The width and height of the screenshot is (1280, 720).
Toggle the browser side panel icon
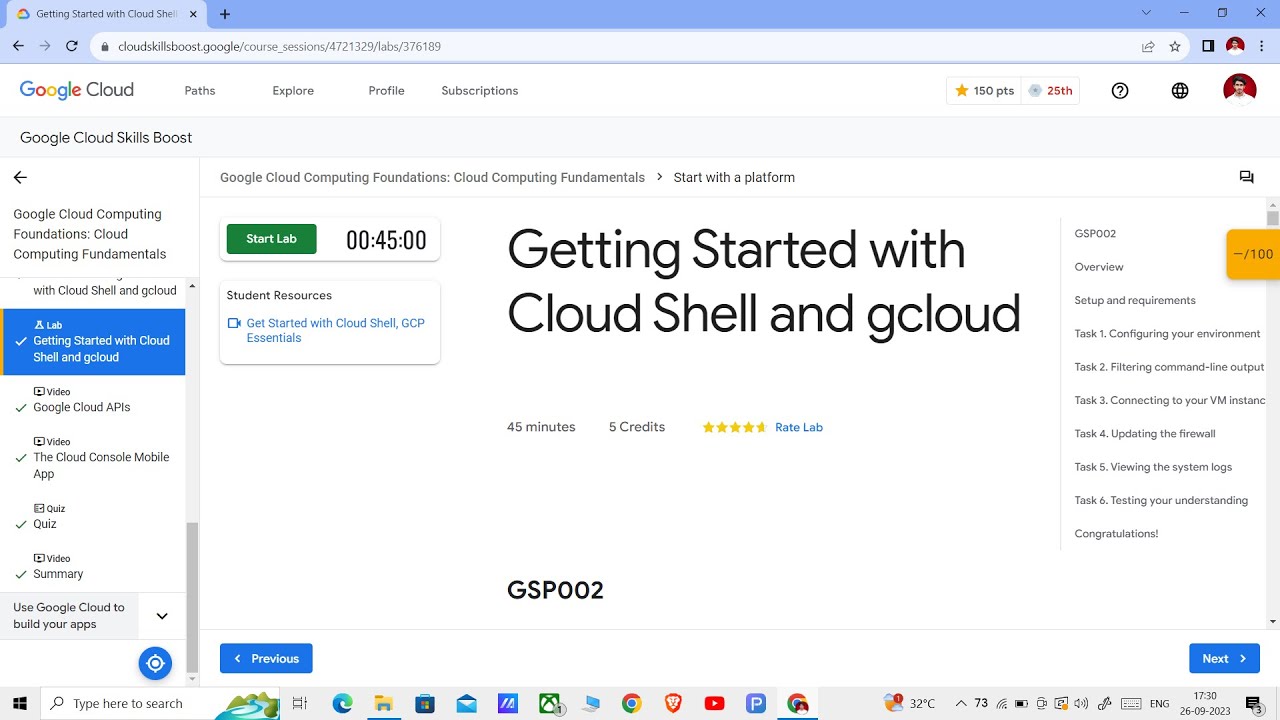(x=1208, y=46)
